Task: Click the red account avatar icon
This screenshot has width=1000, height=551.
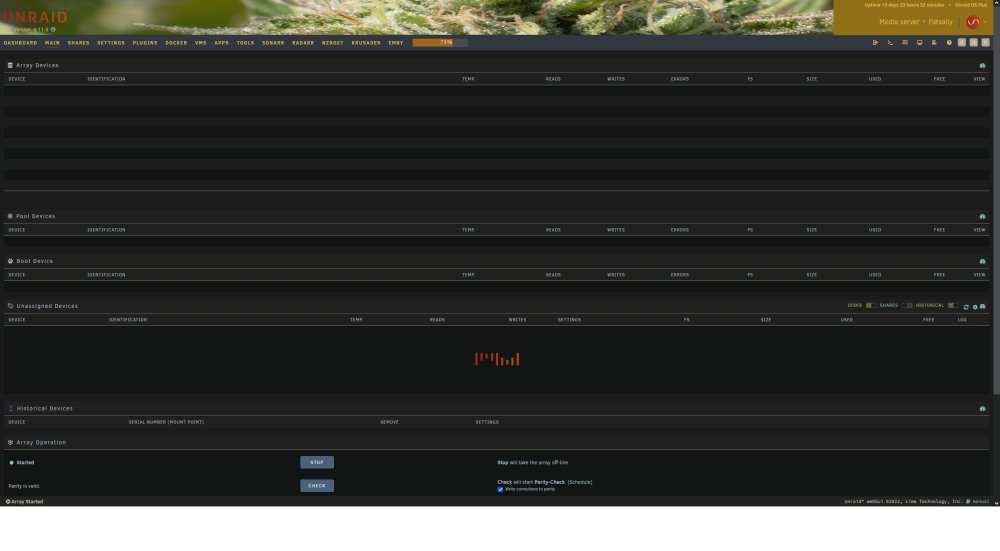Action: (x=973, y=22)
